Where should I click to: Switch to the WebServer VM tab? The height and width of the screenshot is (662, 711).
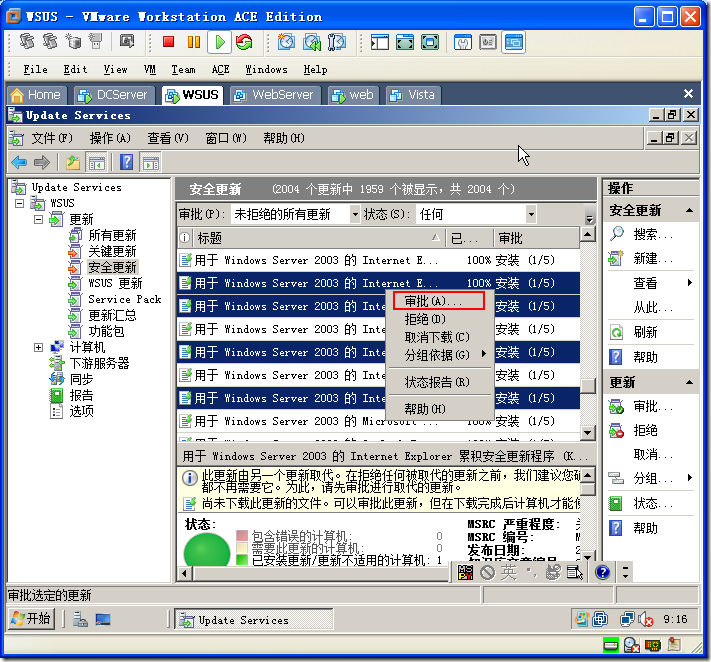[275, 95]
